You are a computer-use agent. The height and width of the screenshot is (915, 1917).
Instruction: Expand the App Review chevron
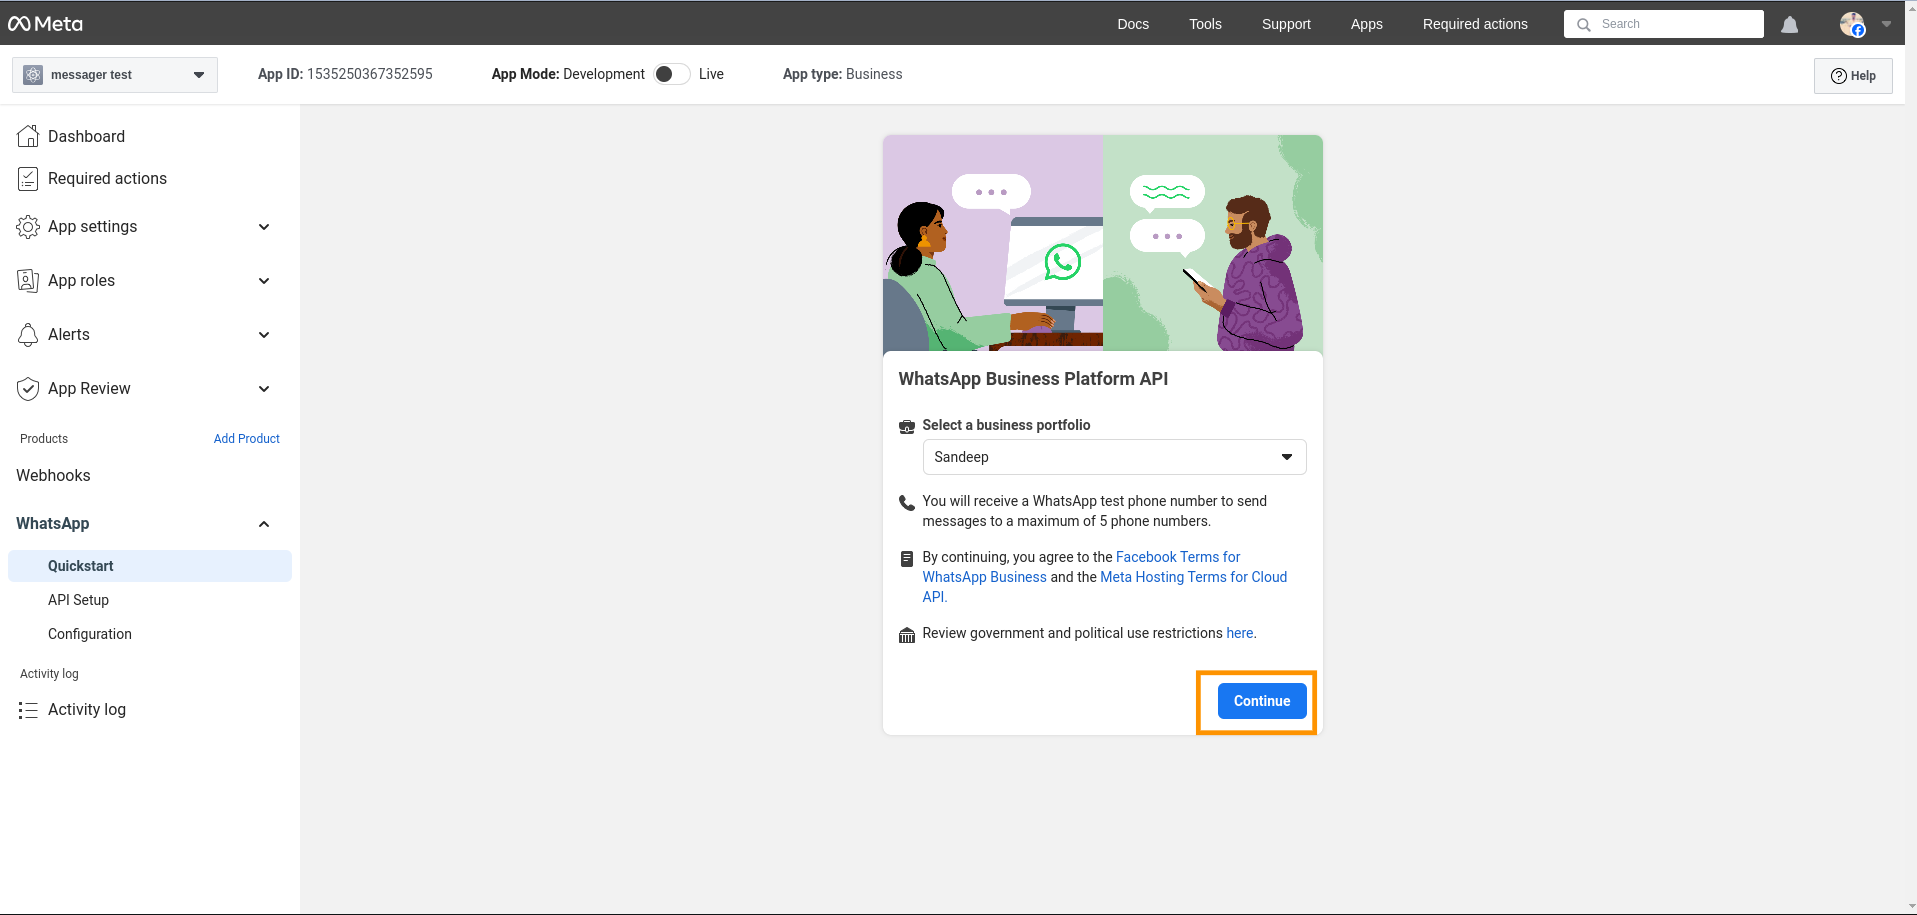pyautogui.click(x=264, y=389)
